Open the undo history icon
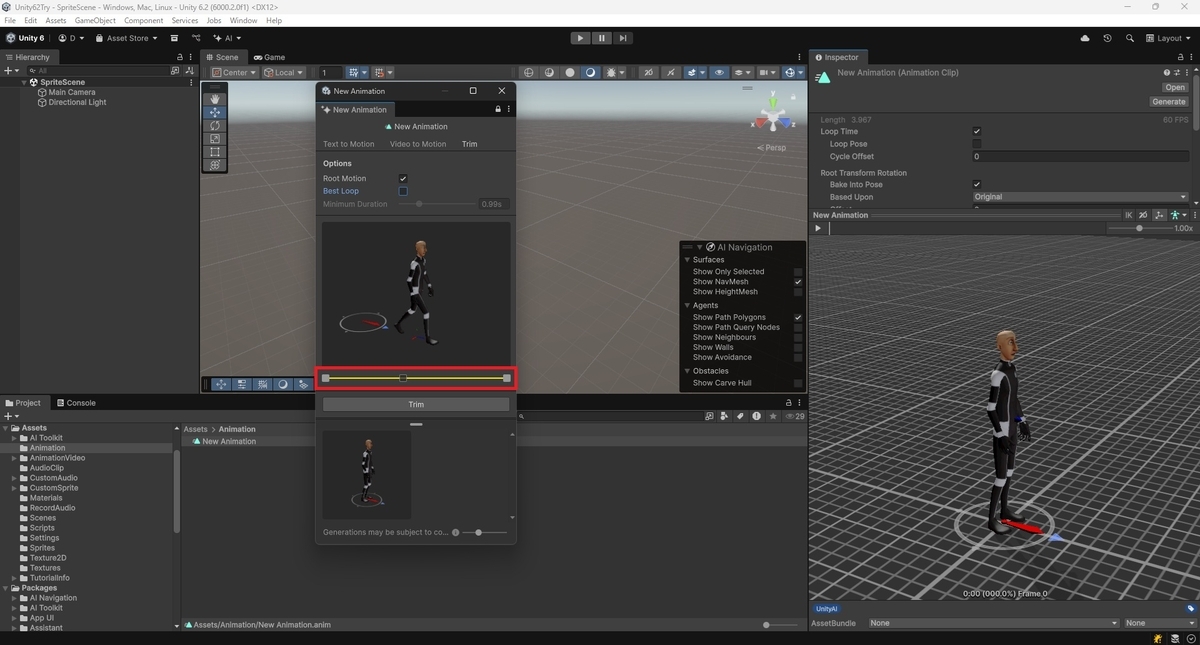 (x=1107, y=38)
